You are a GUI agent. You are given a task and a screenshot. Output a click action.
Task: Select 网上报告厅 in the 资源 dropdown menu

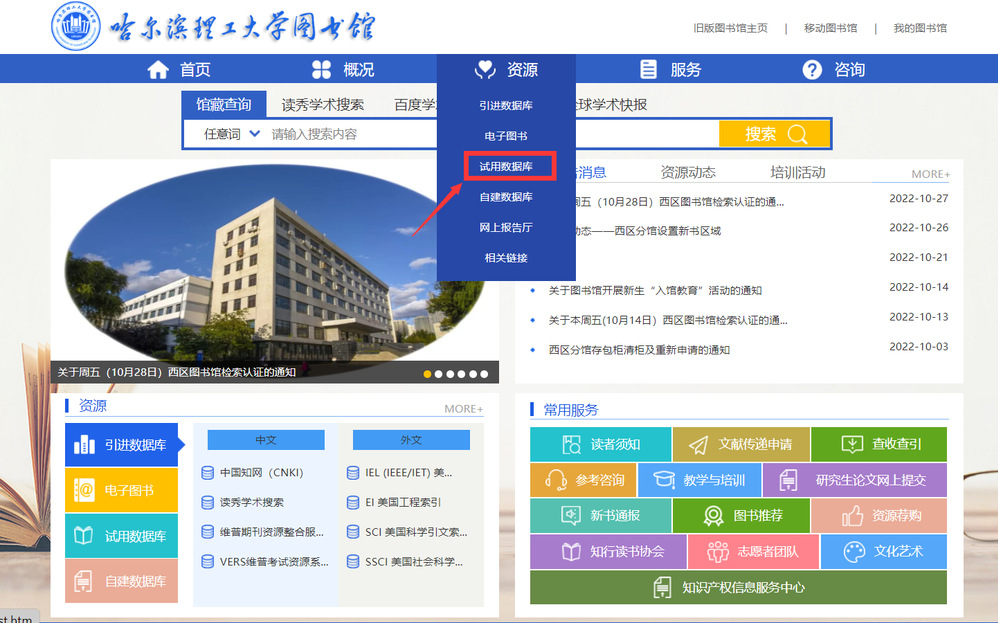[x=506, y=227]
